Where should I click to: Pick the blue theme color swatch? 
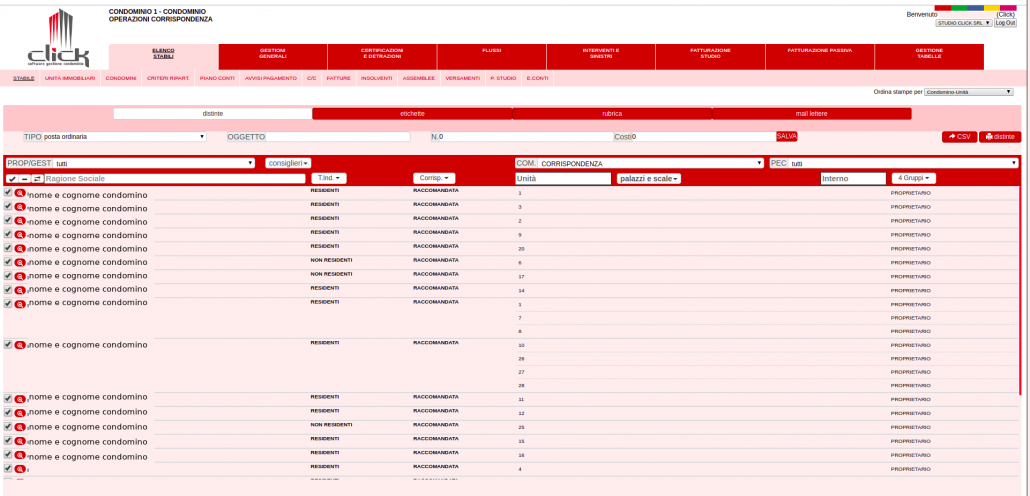coord(975,8)
